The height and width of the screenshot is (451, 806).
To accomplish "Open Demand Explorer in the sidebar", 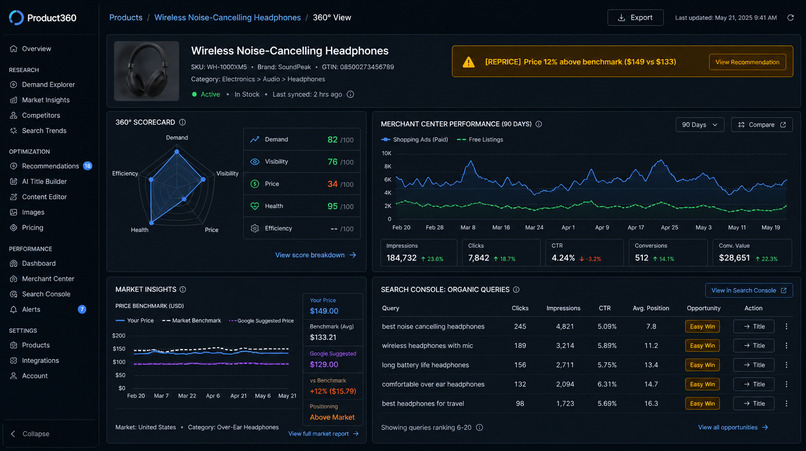I will pyautogui.click(x=49, y=84).
